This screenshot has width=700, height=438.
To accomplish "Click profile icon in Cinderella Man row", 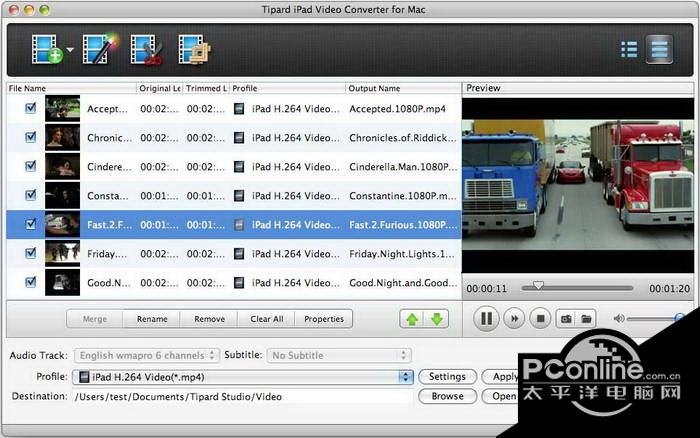I will [239, 167].
